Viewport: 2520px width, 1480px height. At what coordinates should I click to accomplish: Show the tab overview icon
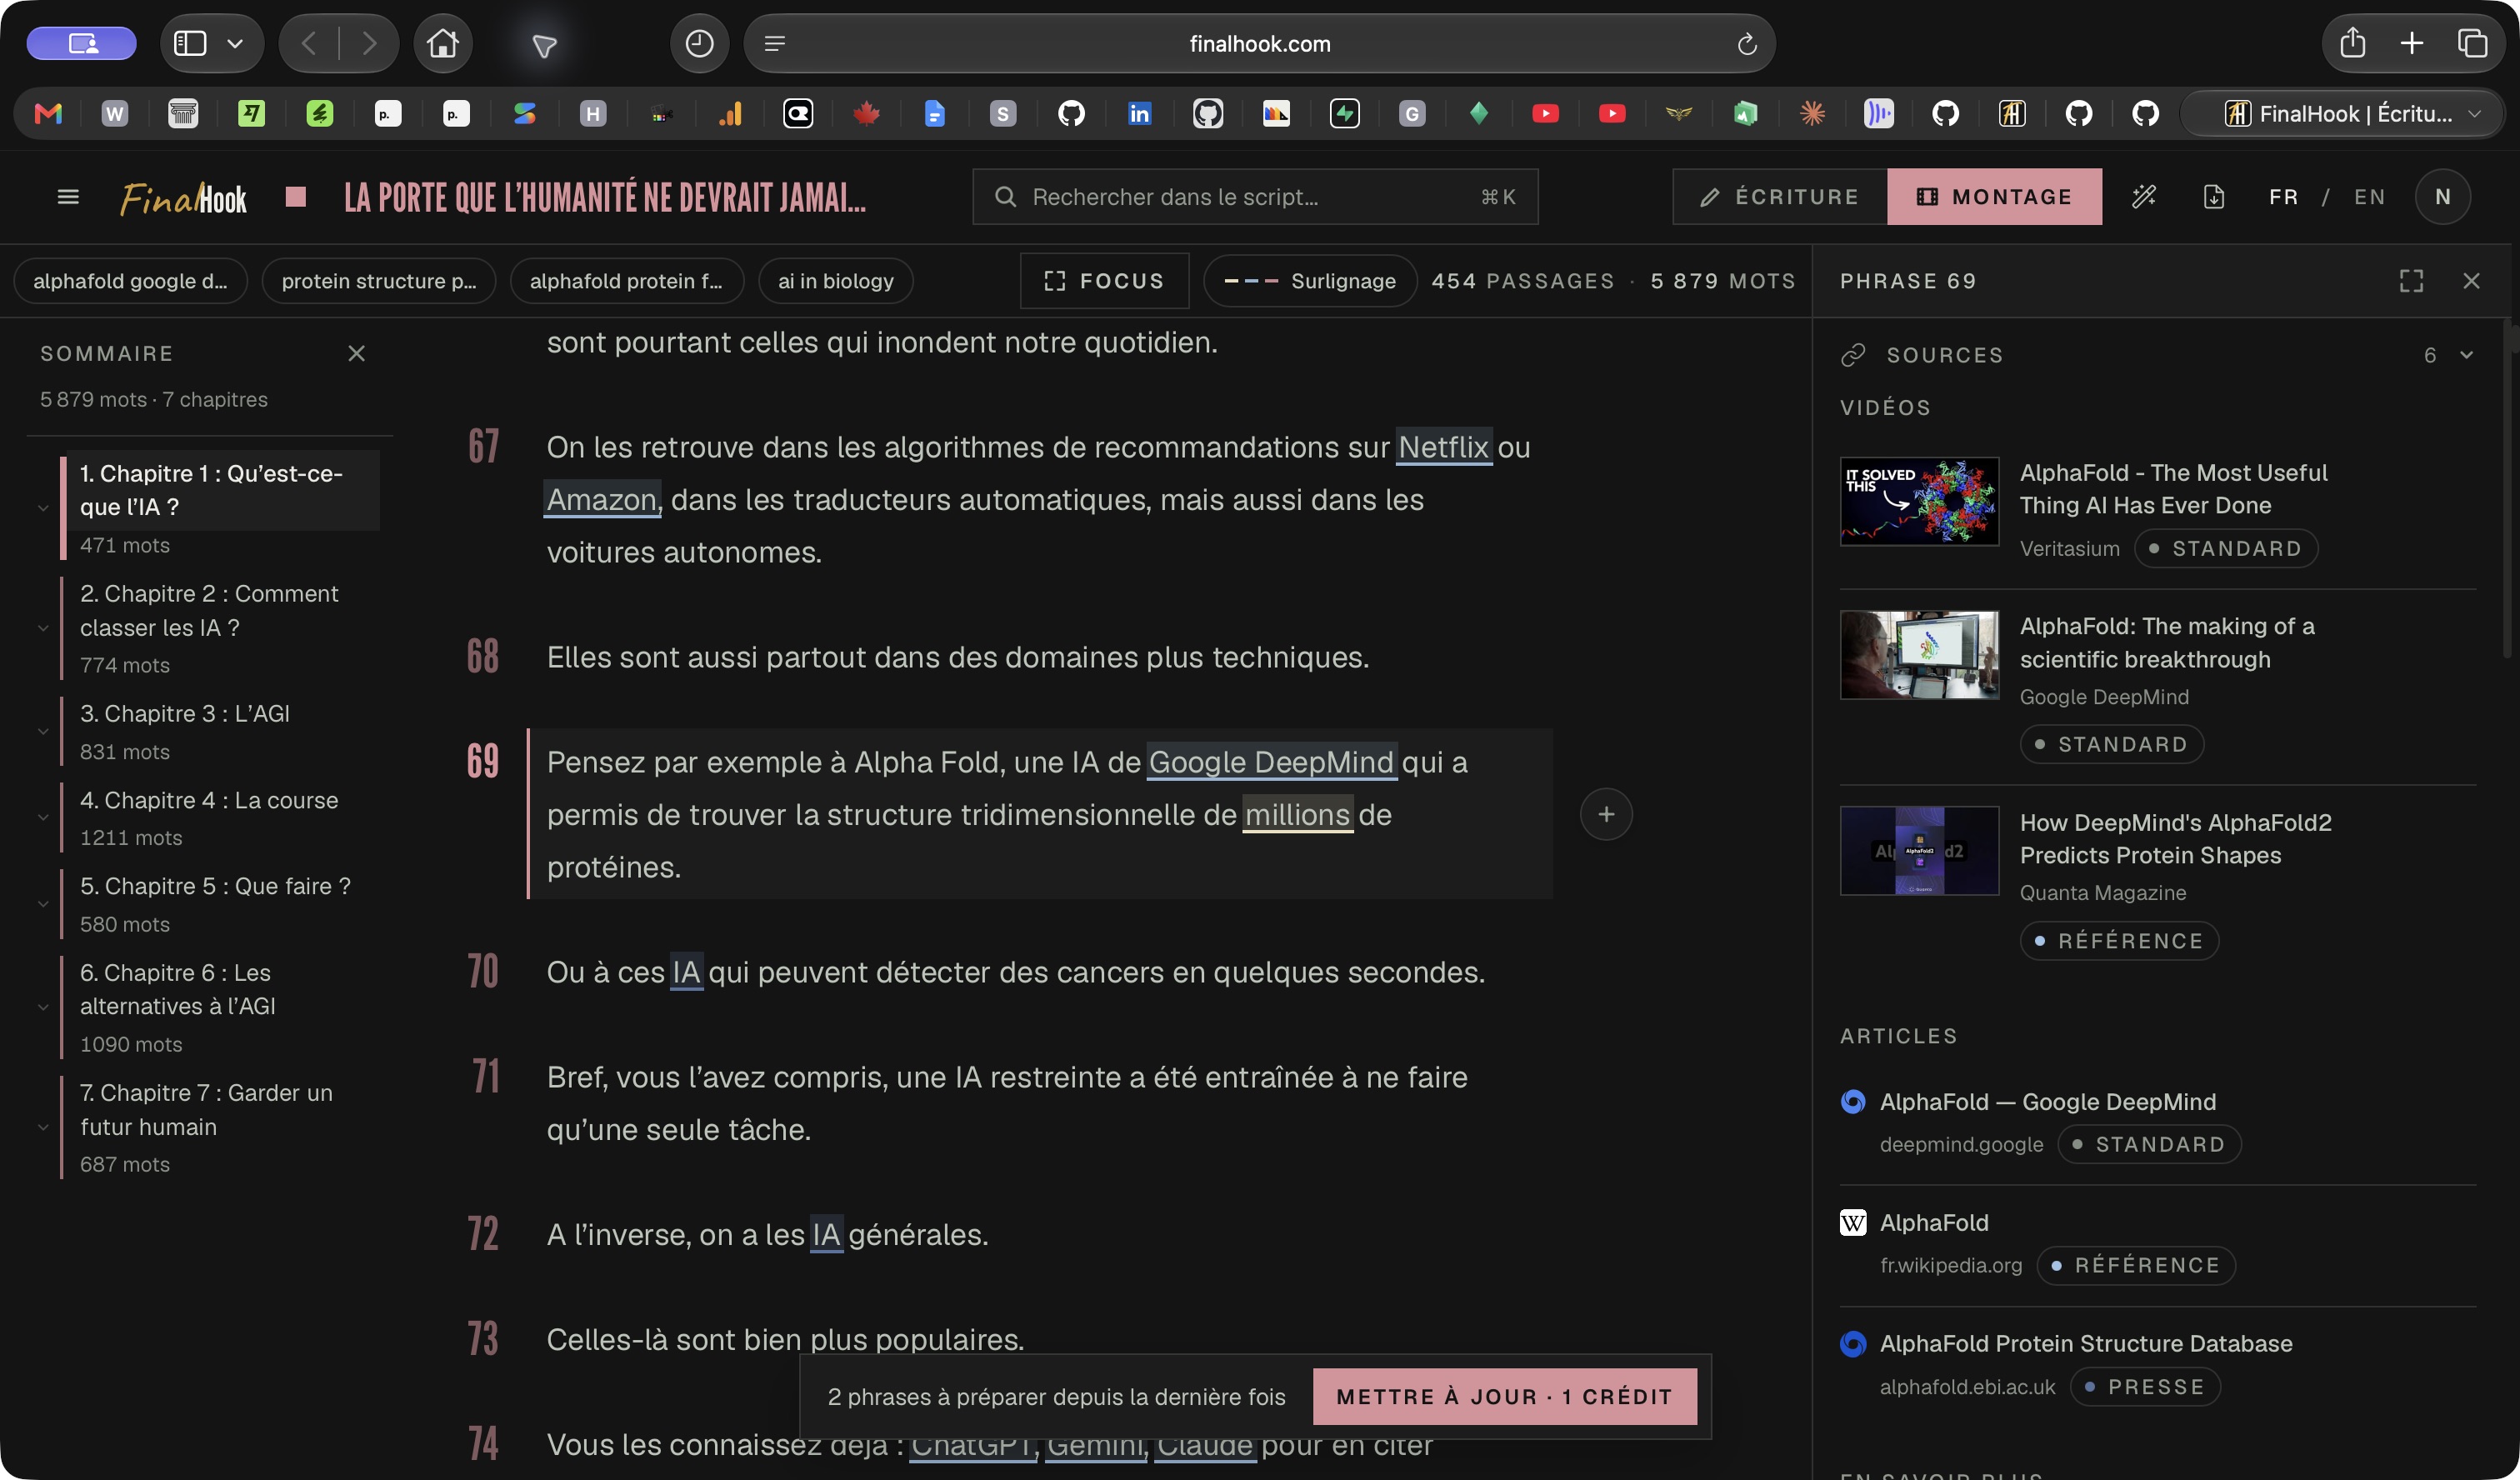(2472, 43)
